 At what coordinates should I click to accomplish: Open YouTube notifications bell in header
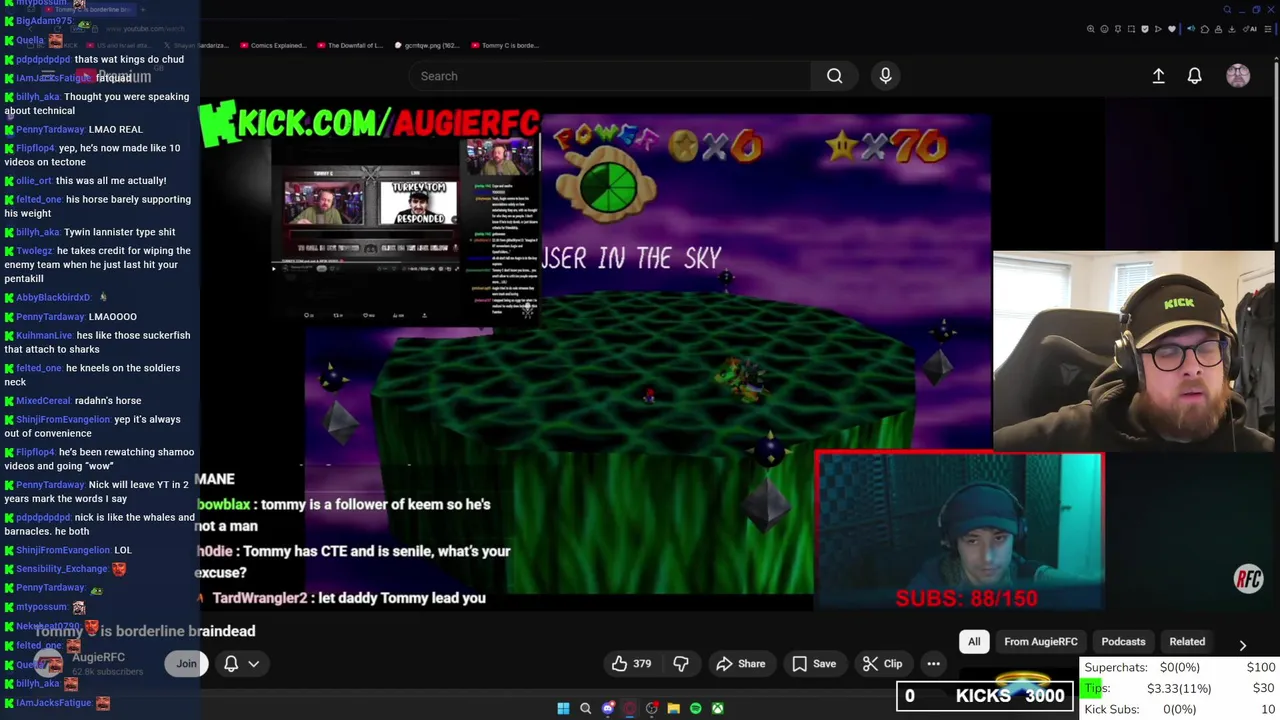[1194, 76]
